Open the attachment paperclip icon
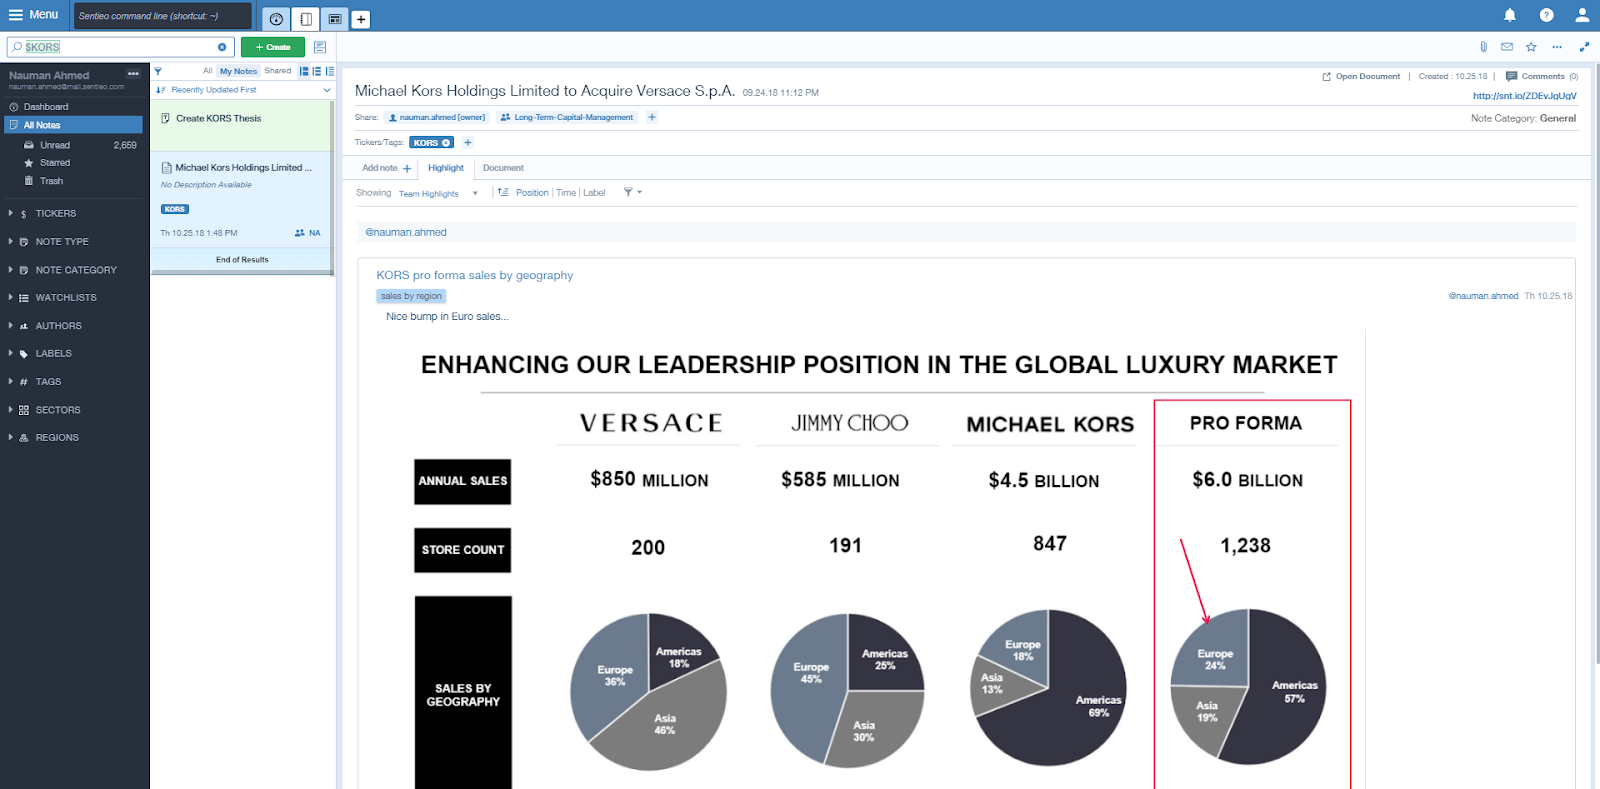Screen dimensions: 1600x789 1483,47
